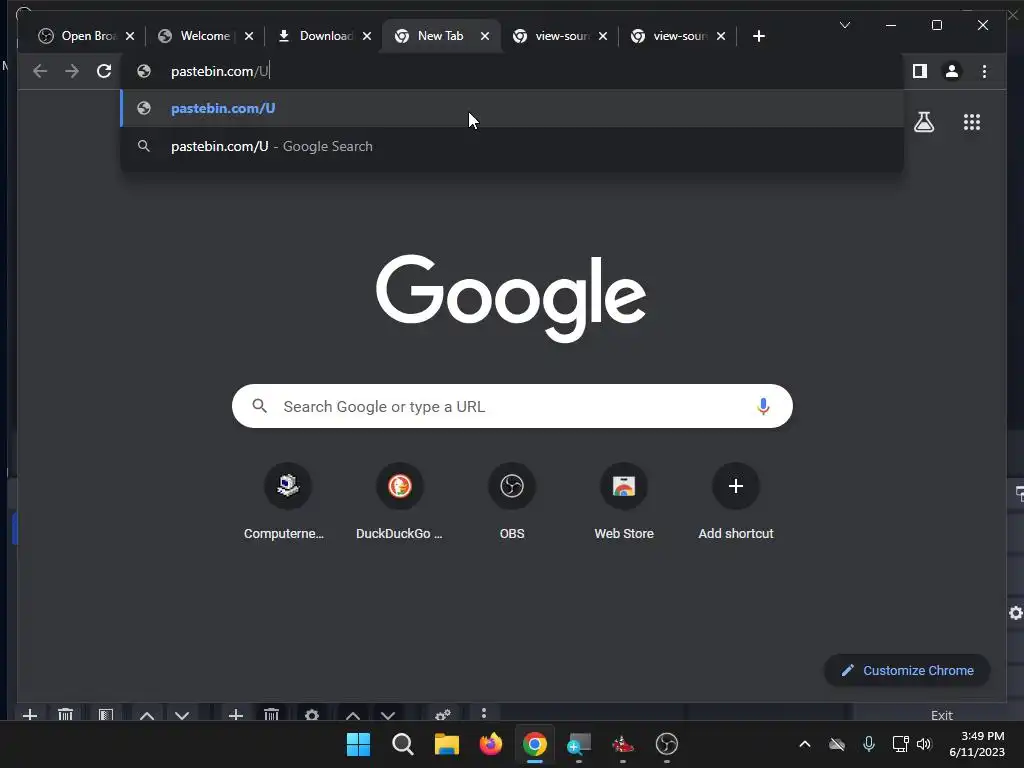Open Chrome's side panel icon
This screenshot has height=768, width=1024.
(x=920, y=71)
